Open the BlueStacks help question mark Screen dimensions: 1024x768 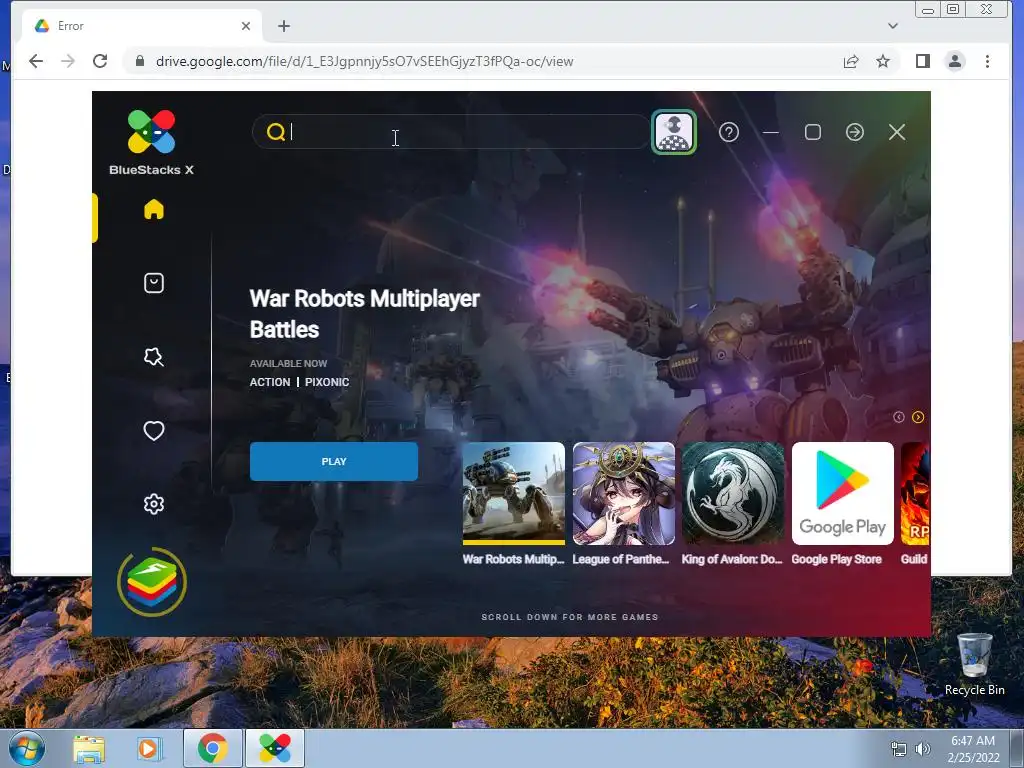729,133
